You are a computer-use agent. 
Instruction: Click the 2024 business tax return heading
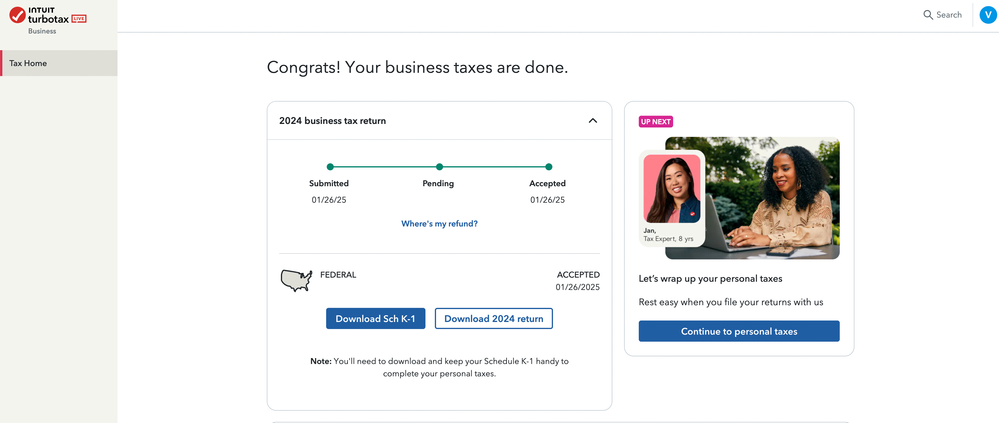coord(333,120)
